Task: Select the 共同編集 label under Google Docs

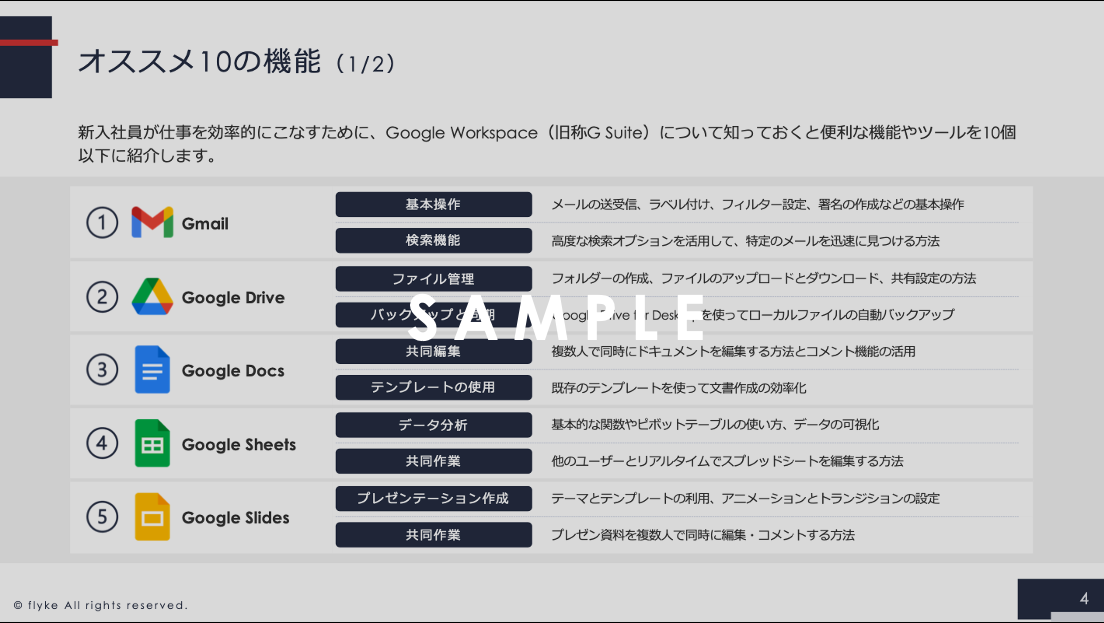Action: click(x=433, y=351)
